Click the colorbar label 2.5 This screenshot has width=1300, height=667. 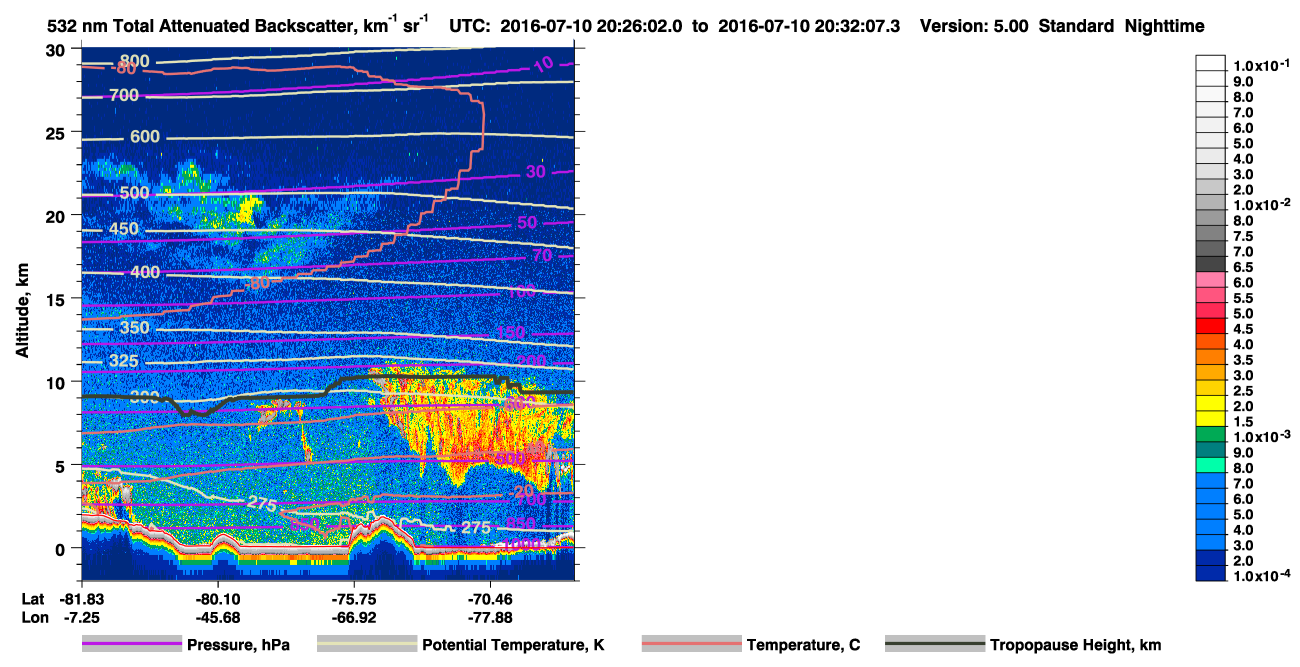(x=1244, y=391)
